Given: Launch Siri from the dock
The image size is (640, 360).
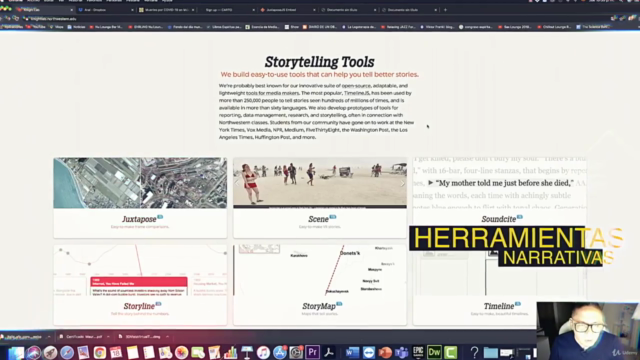Looking at the screenshot, I should 34,353.
